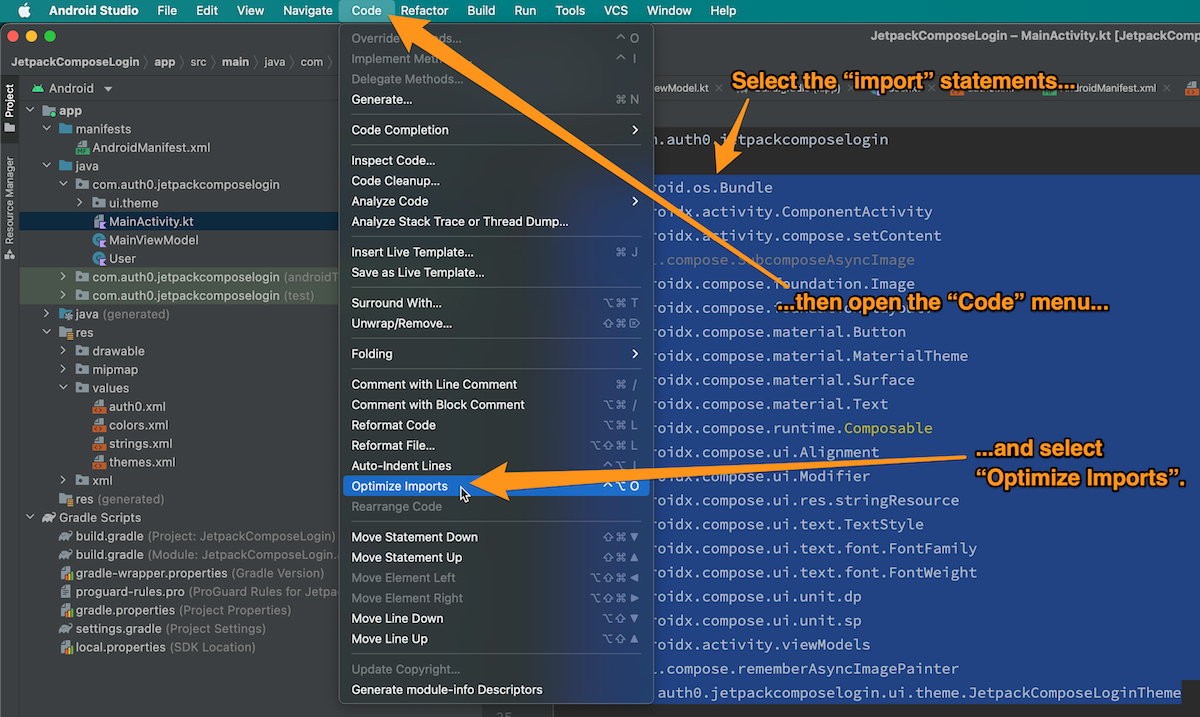Select Comment with Line Comment

pos(495,384)
